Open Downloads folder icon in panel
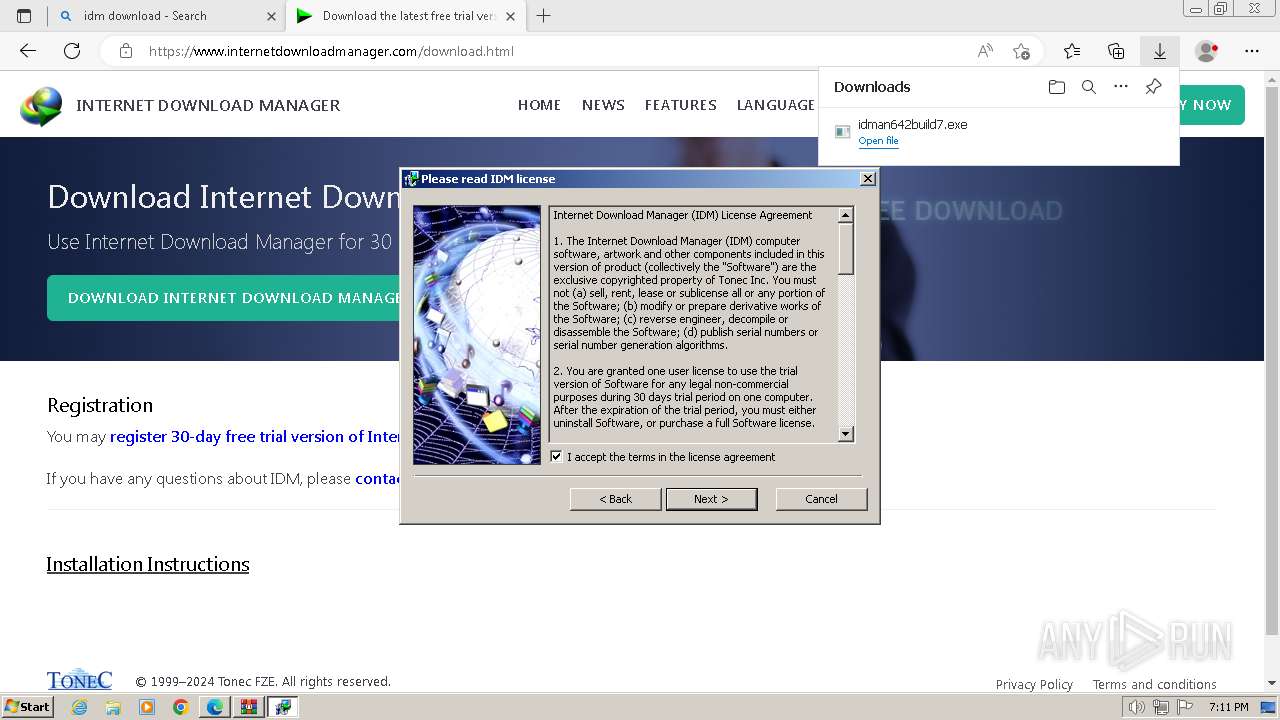 pyautogui.click(x=1057, y=87)
